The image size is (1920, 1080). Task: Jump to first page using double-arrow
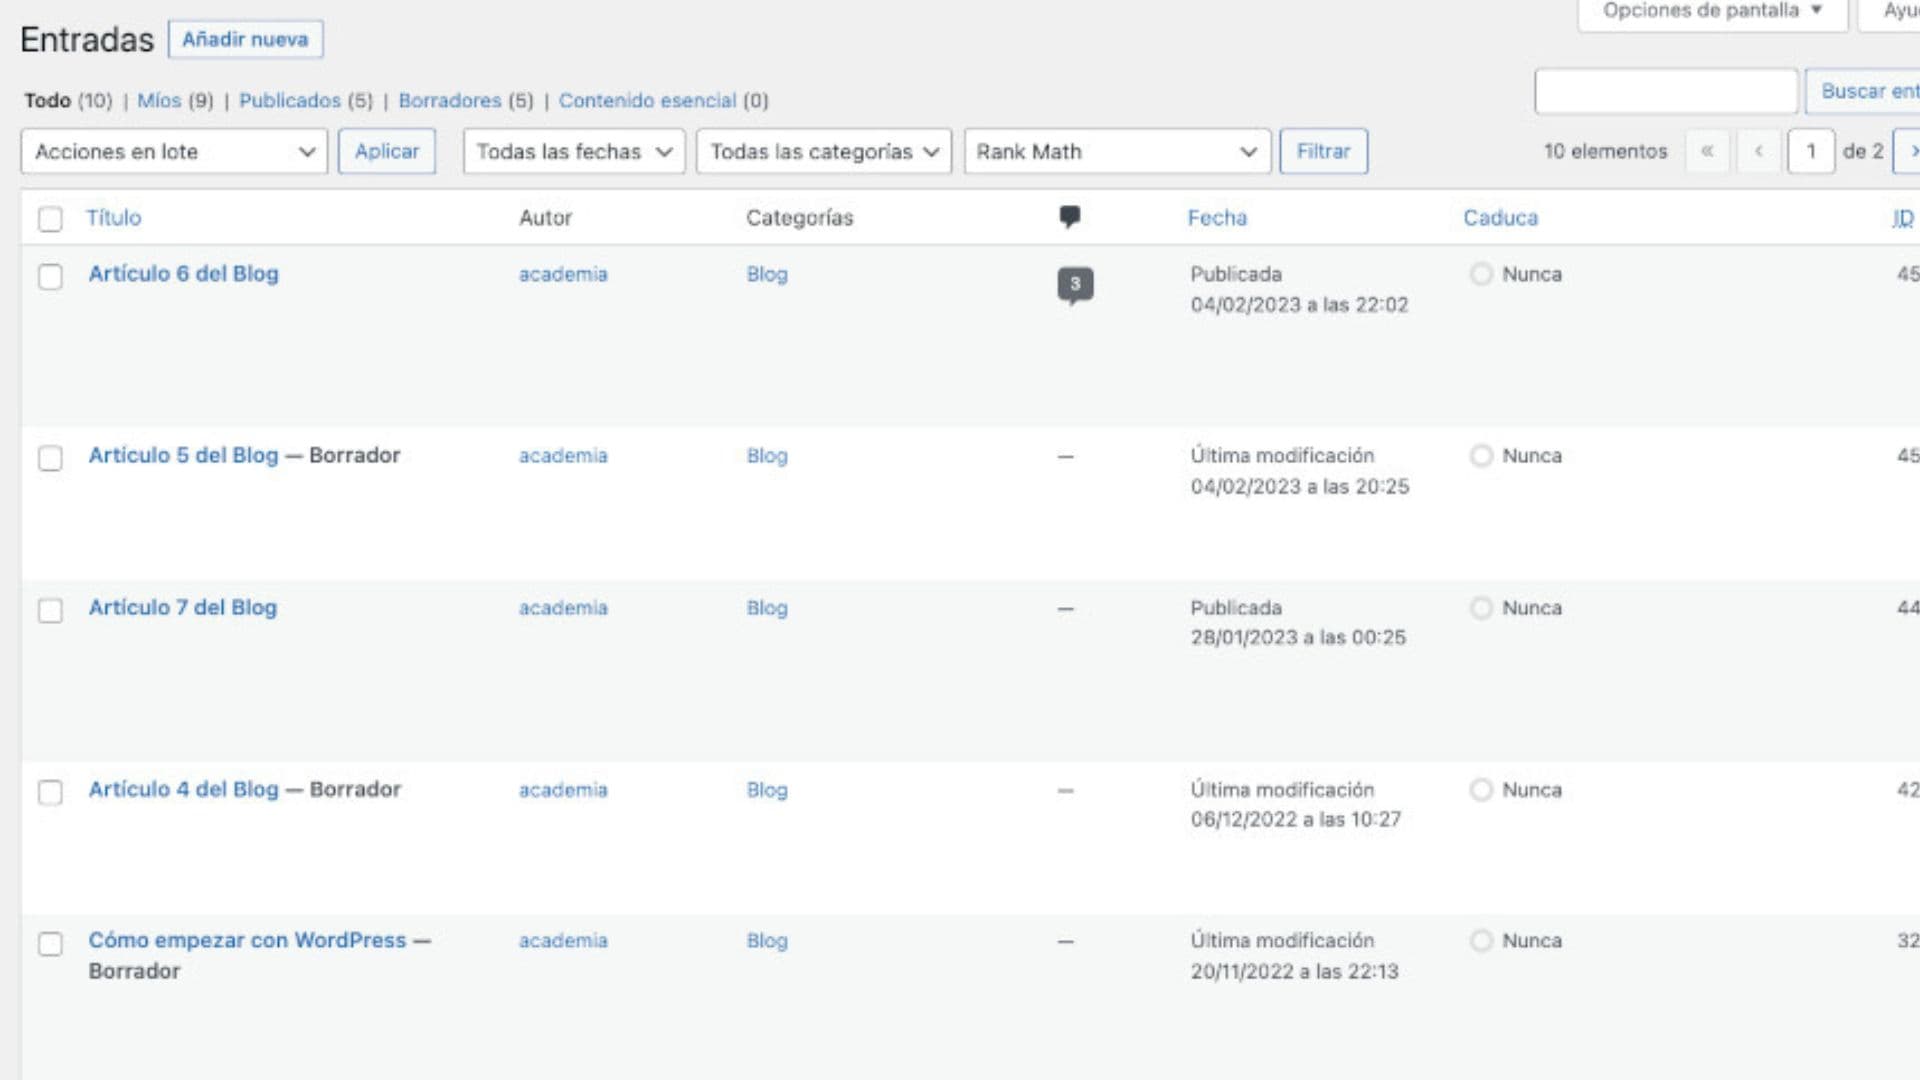[1709, 151]
